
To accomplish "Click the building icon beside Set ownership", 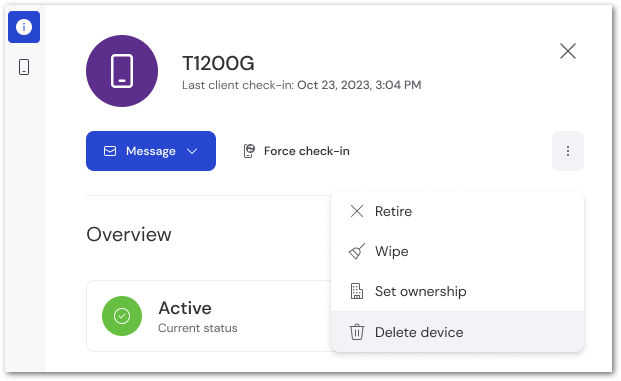I will [x=357, y=291].
